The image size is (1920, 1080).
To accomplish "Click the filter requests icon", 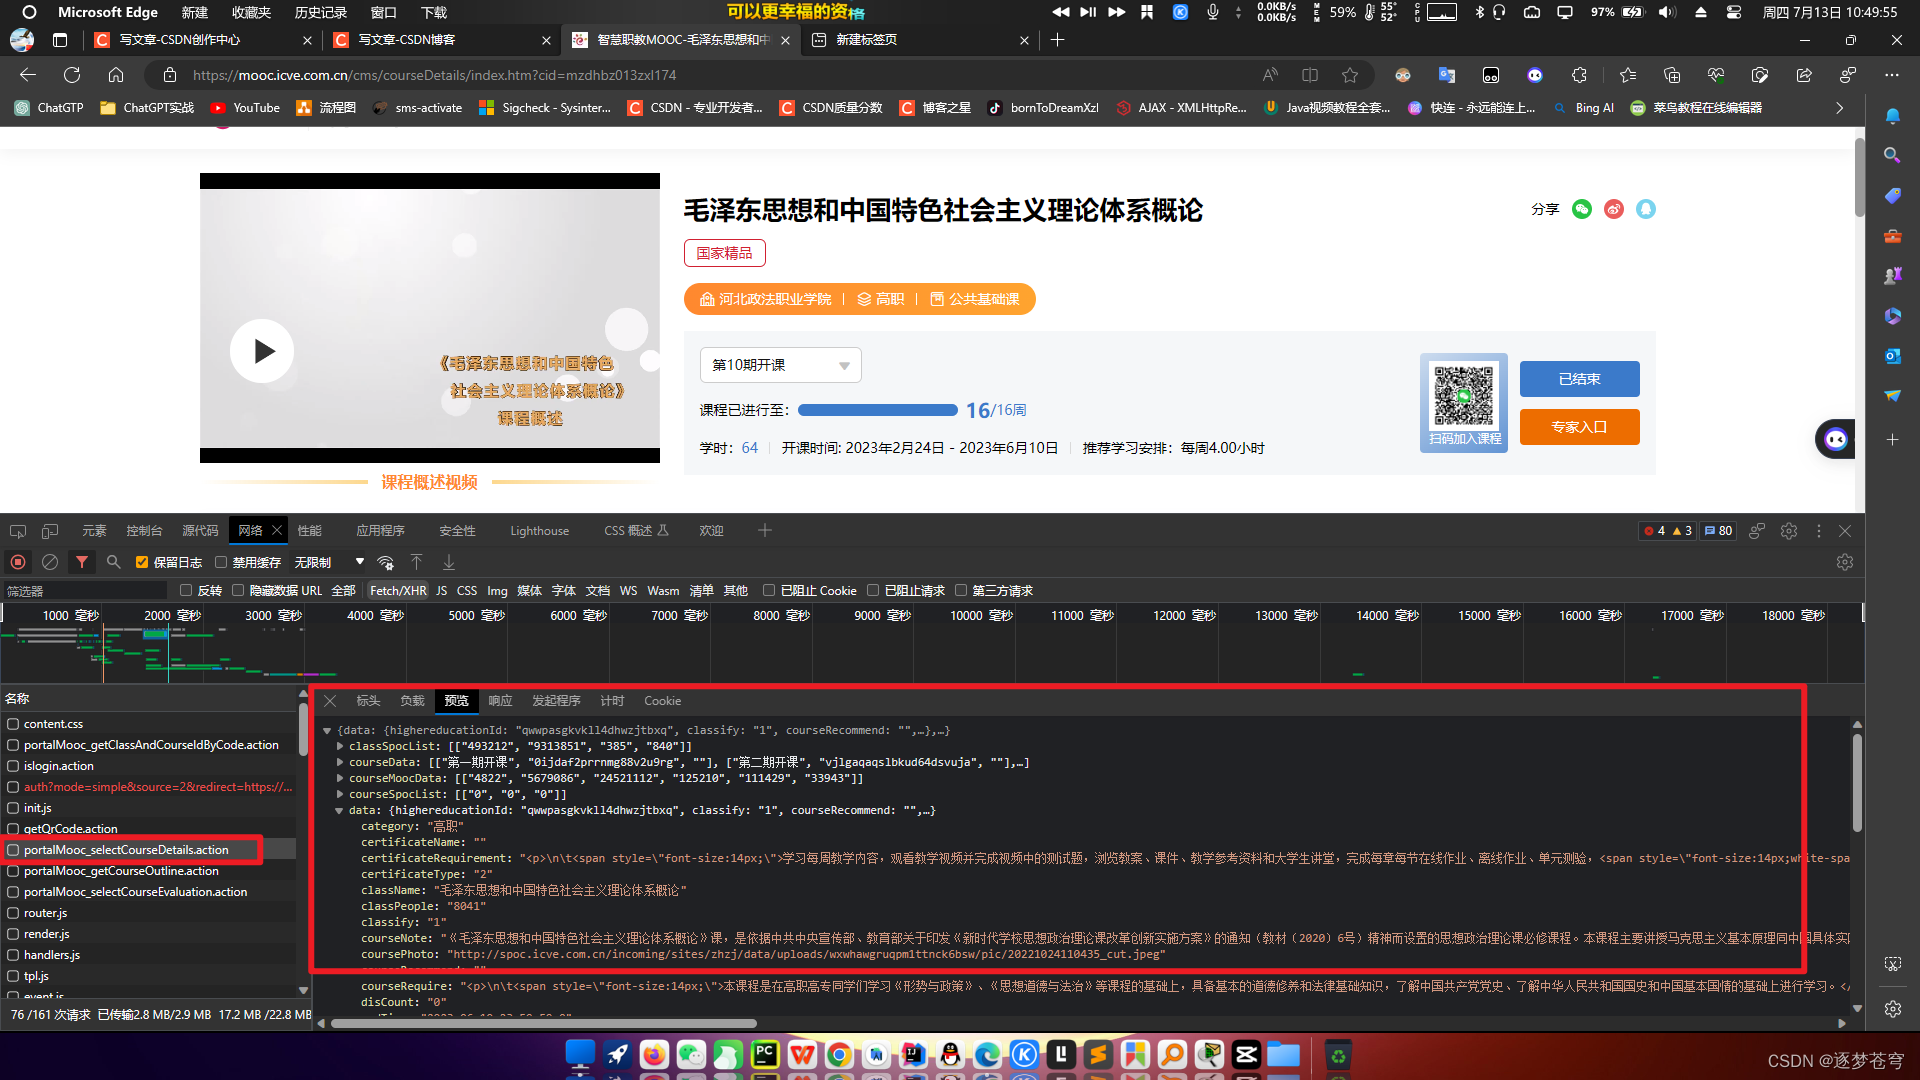I will [82, 560].
